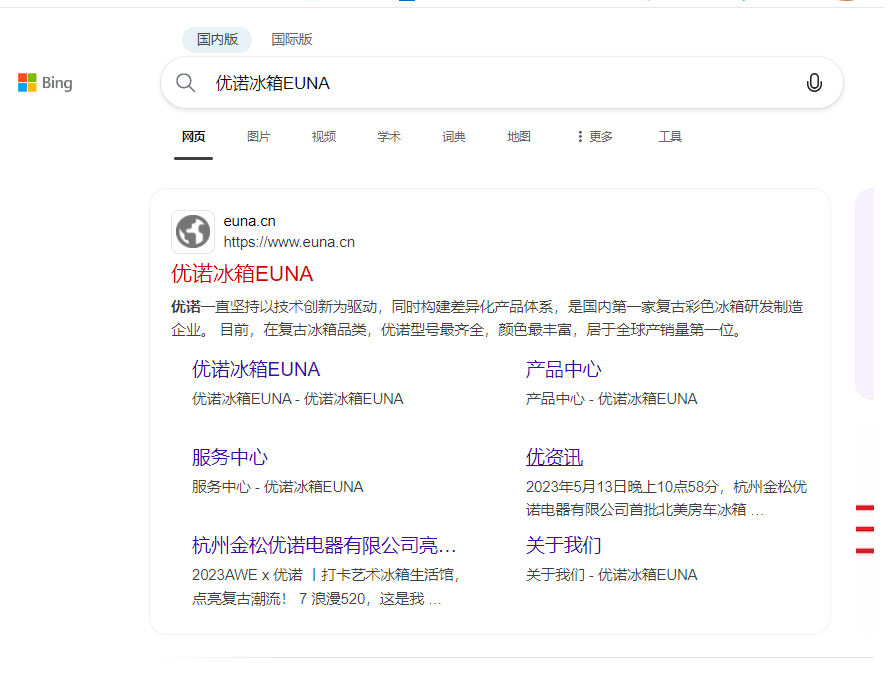Click the search box containing 优诺冰箱EUNA

(x=502, y=83)
